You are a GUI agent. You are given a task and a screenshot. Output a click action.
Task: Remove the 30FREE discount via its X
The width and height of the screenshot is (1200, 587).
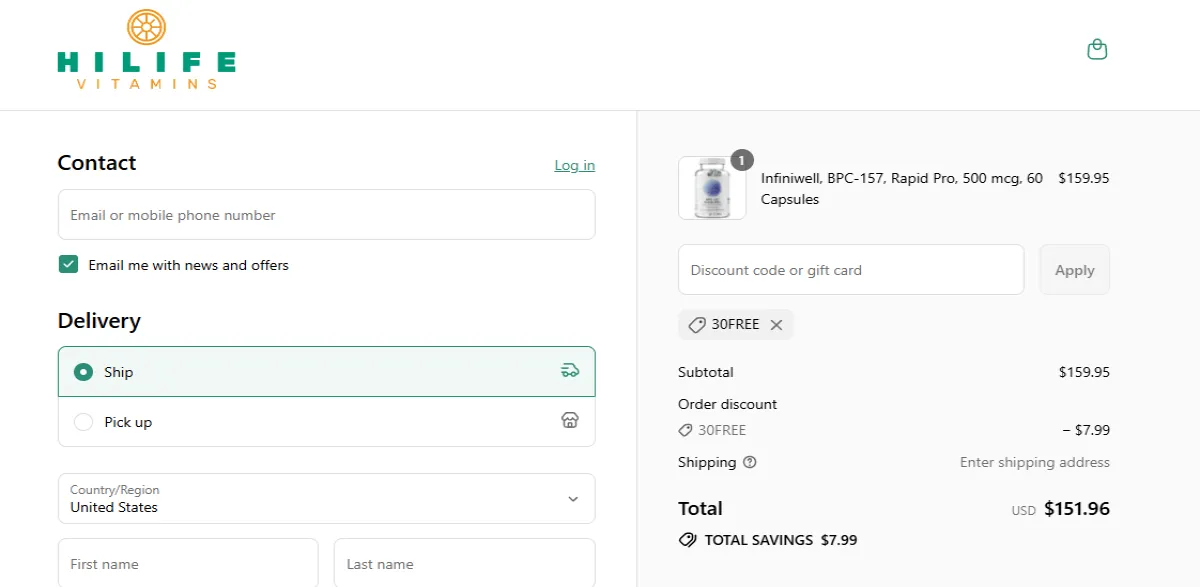(776, 324)
